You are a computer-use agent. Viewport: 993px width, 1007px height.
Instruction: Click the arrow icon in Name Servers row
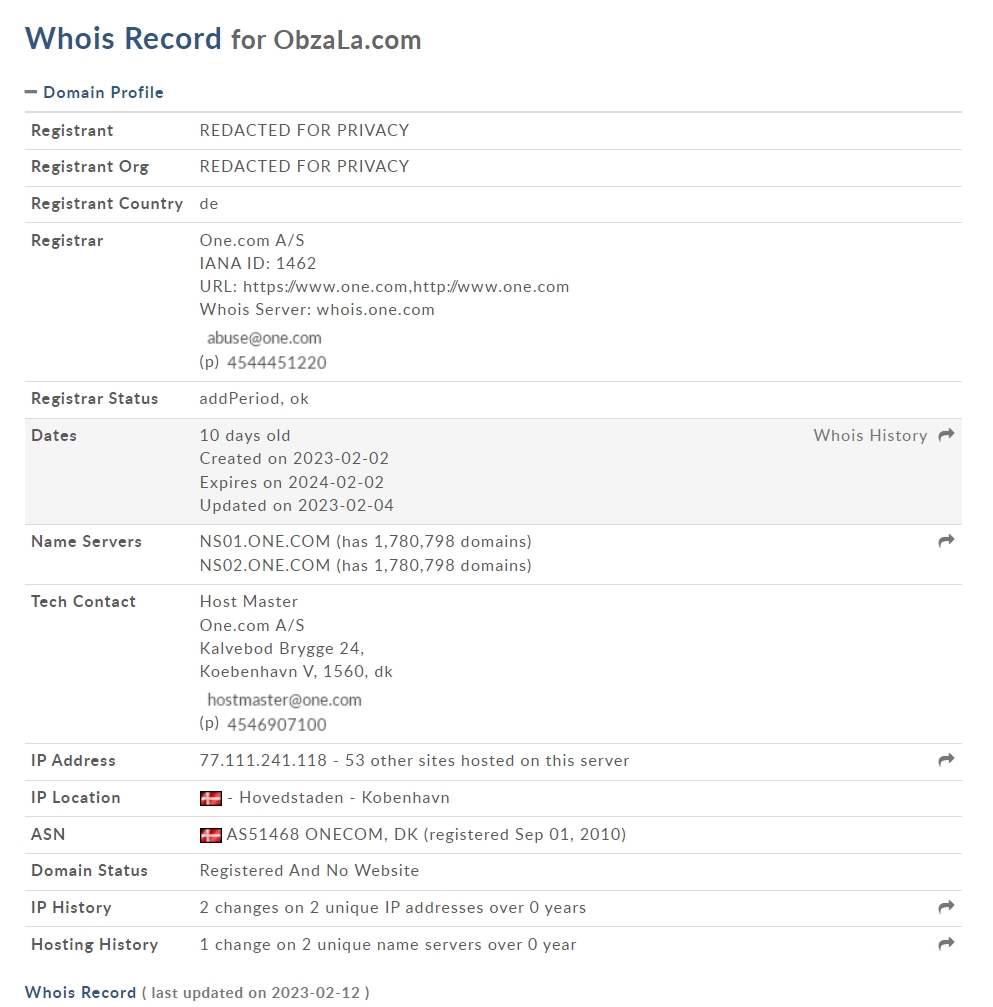(x=946, y=541)
